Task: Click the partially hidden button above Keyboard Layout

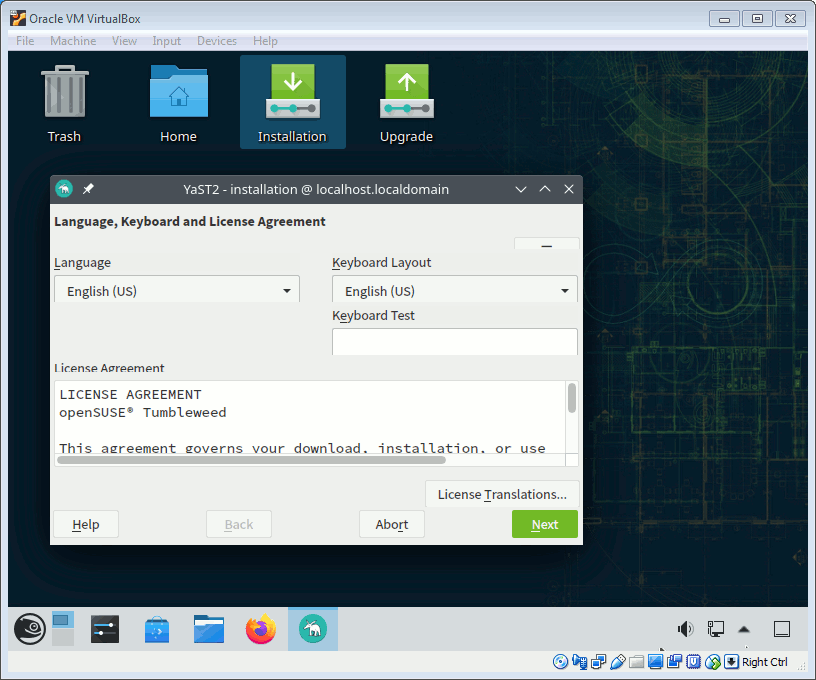Action: point(546,243)
